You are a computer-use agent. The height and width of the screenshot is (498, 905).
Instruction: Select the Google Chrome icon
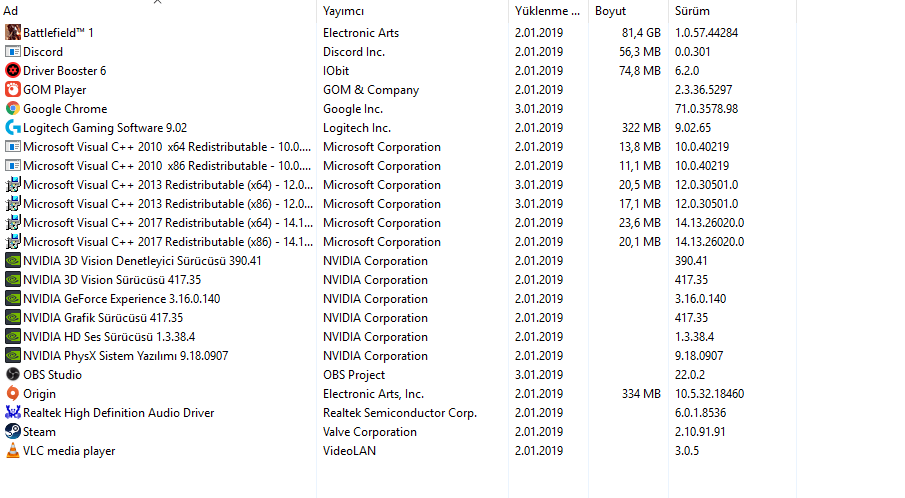13,108
